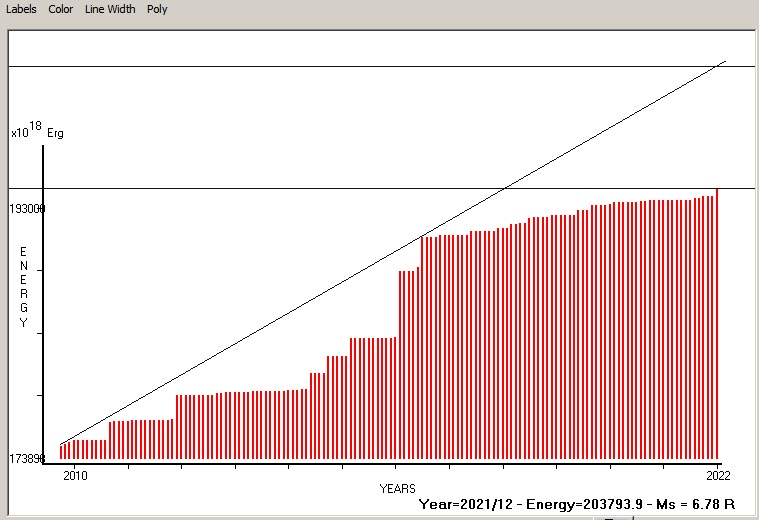Image resolution: width=759 pixels, height=520 pixels.
Task: Click the 193000 y-axis value
Action: point(27,208)
